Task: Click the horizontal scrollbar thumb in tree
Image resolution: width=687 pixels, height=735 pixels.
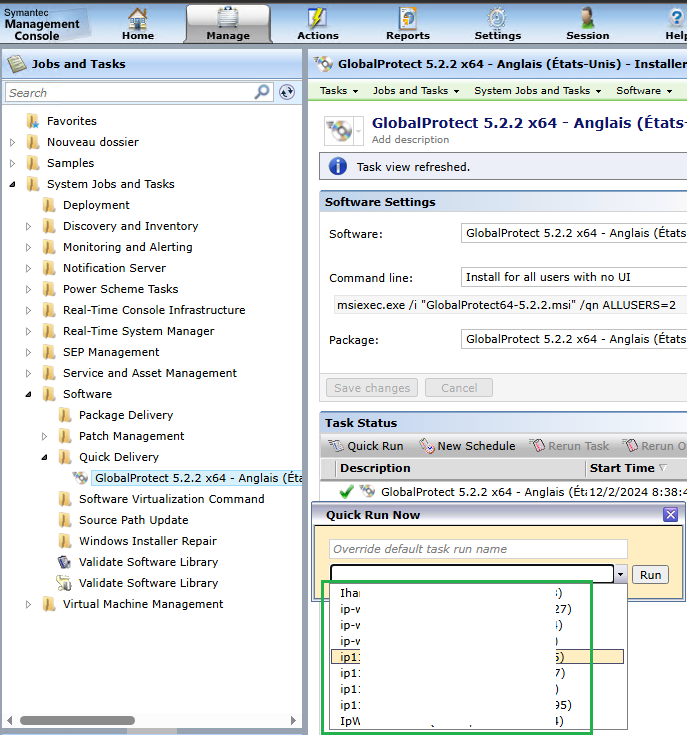Action: coord(77,720)
